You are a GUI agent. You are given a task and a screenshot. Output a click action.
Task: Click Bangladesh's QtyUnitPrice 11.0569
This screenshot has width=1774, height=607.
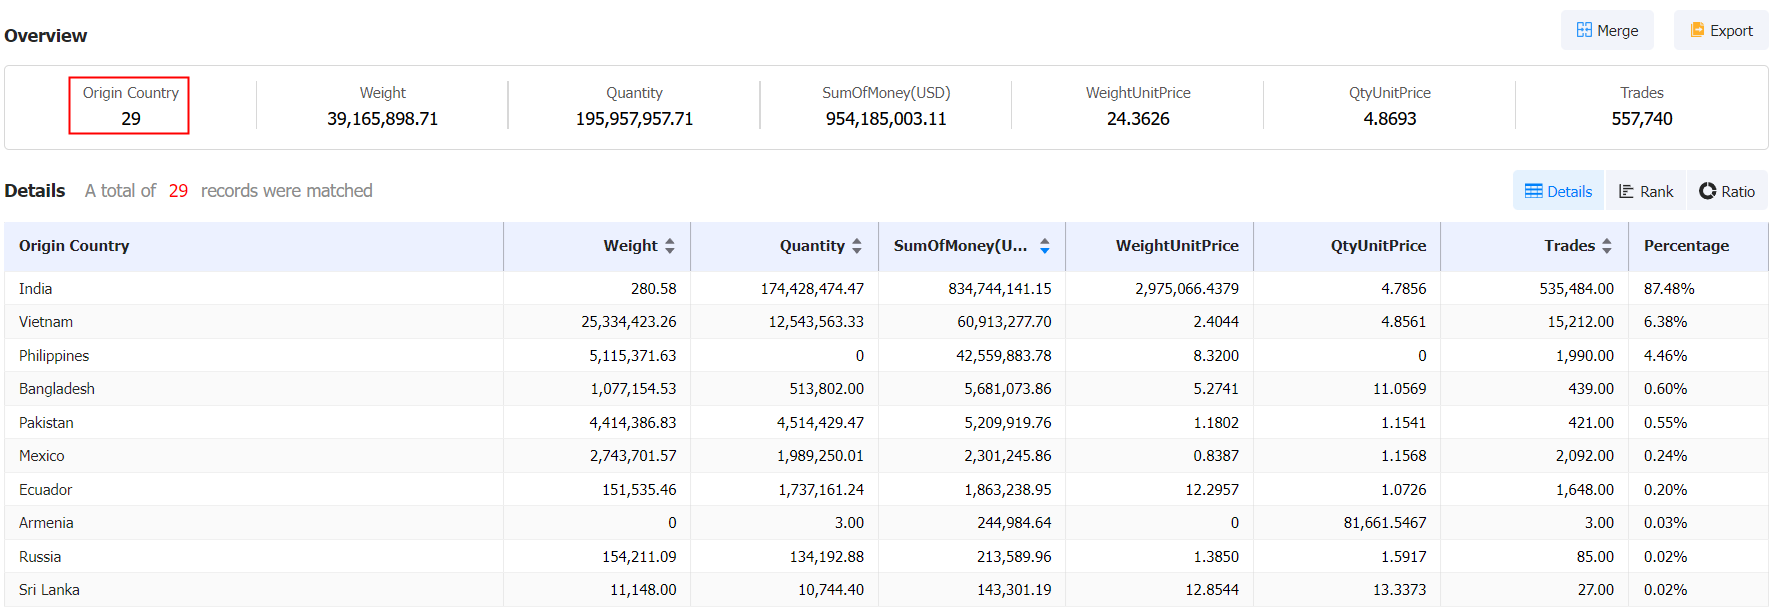click(1400, 389)
